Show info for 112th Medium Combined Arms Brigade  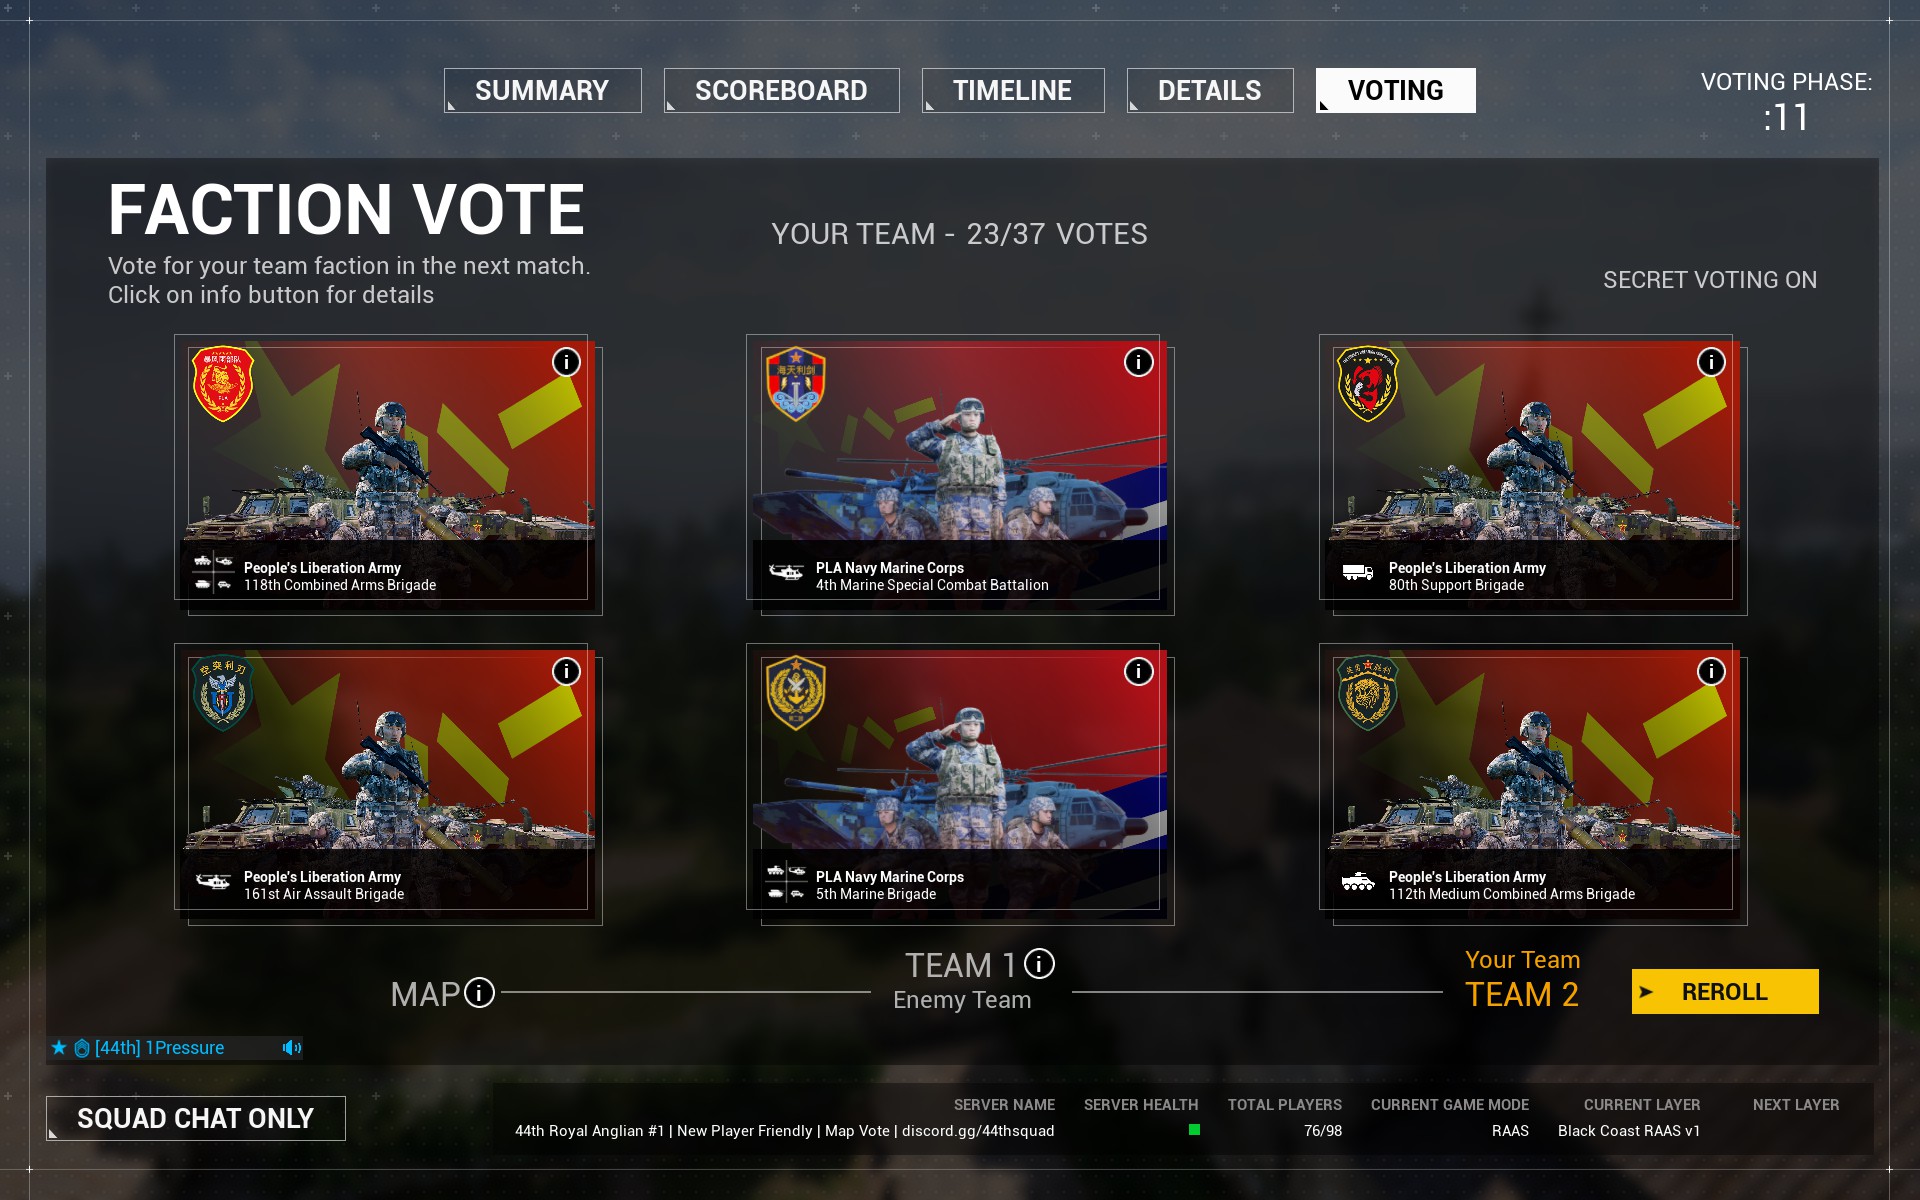point(1711,671)
